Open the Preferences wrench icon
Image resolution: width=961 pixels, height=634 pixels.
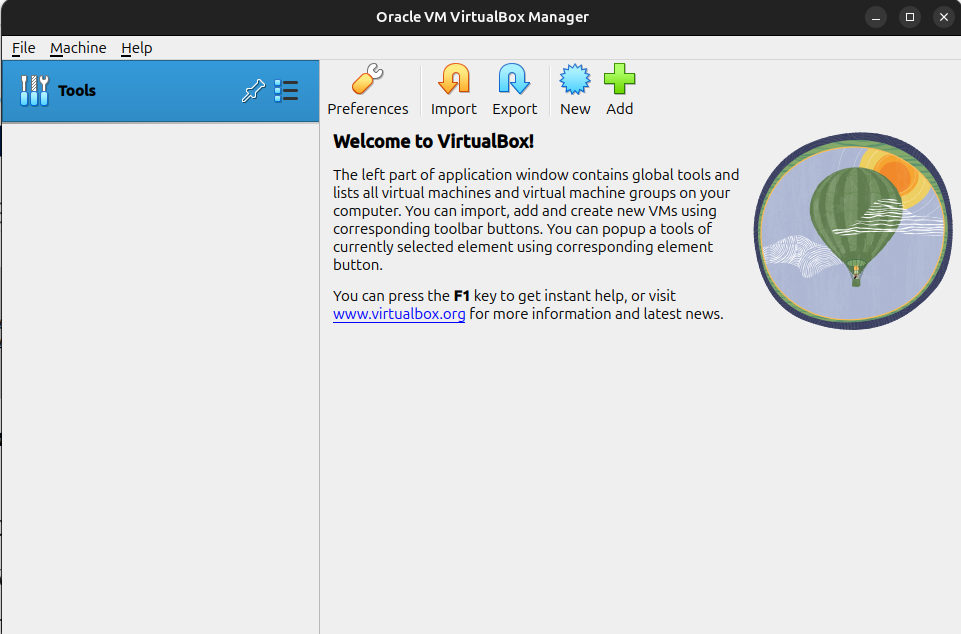tap(368, 80)
